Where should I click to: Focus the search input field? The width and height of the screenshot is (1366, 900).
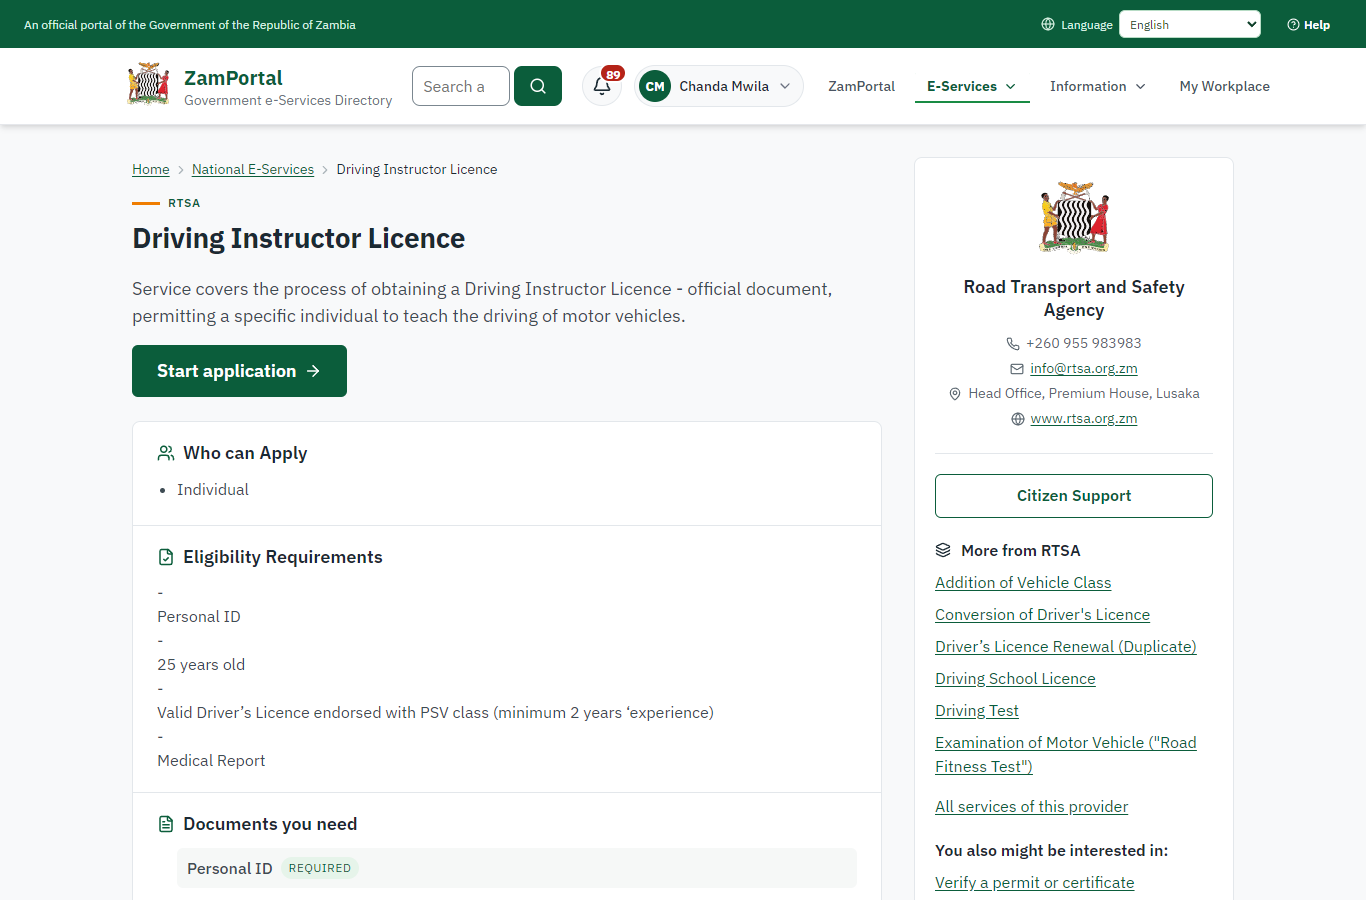click(461, 86)
